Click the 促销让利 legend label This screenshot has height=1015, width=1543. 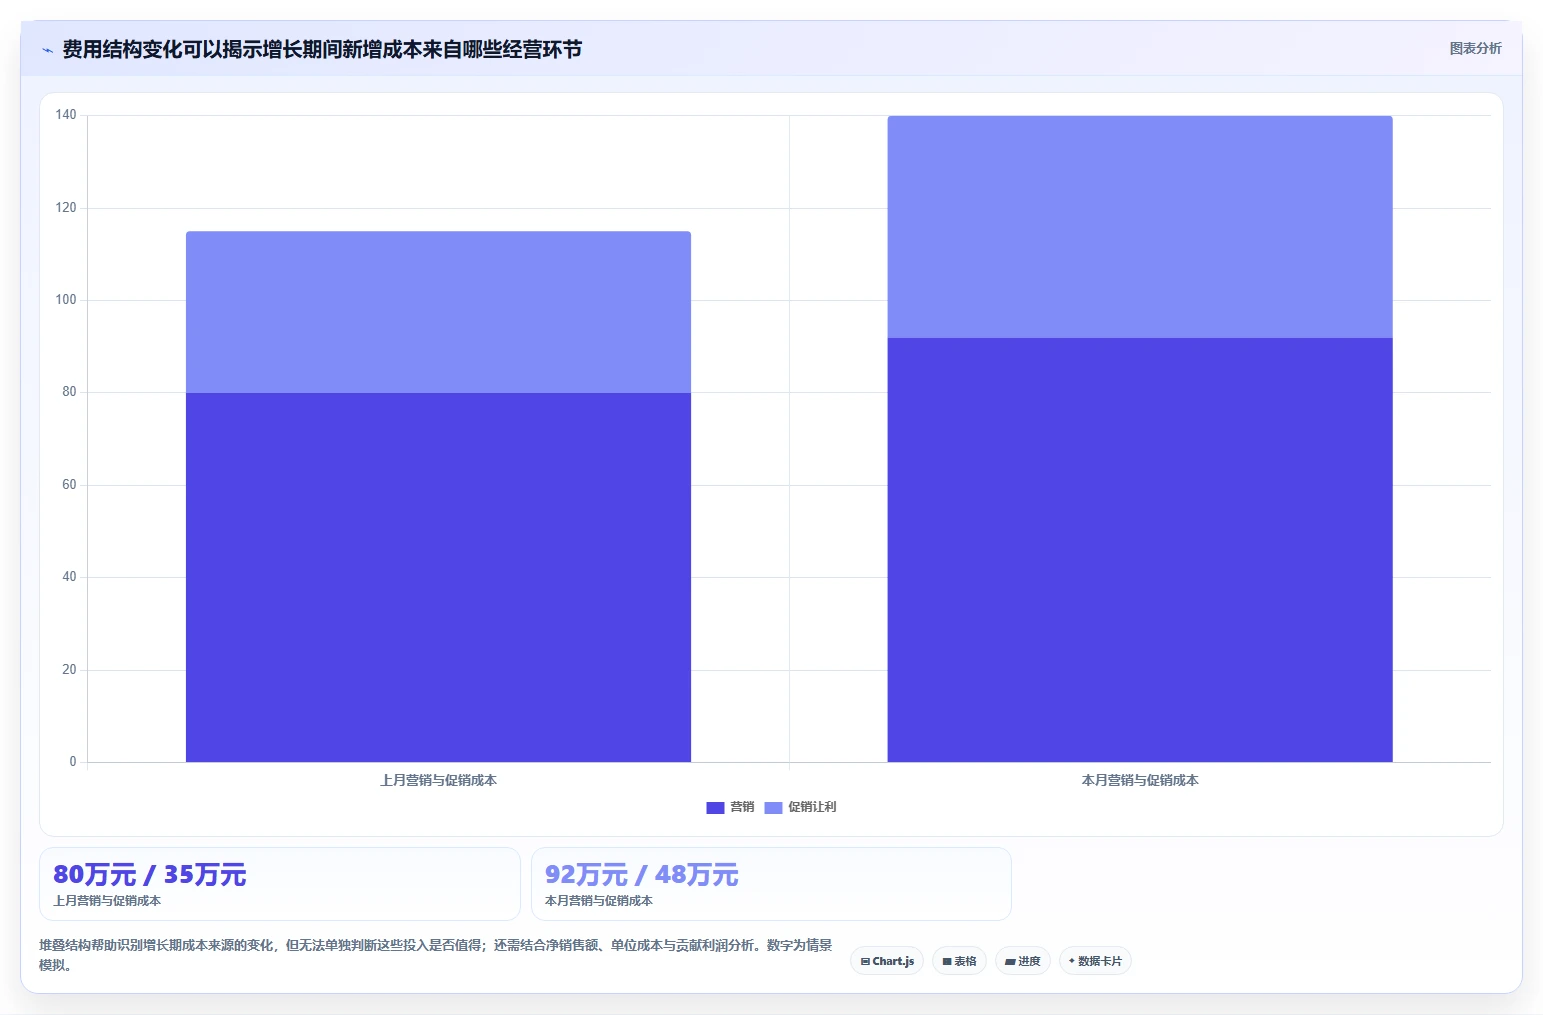tap(812, 807)
